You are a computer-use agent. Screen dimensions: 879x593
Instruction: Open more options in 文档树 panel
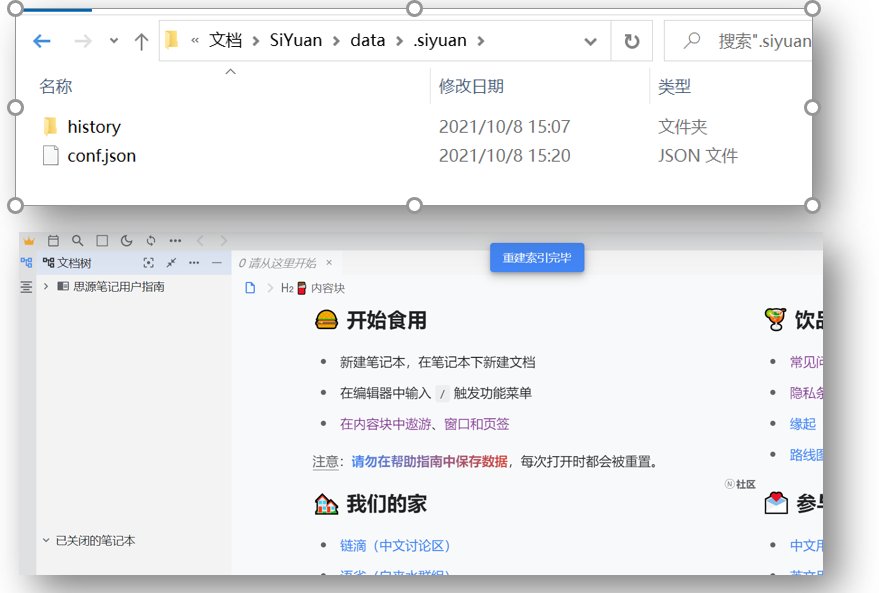click(194, 263)
